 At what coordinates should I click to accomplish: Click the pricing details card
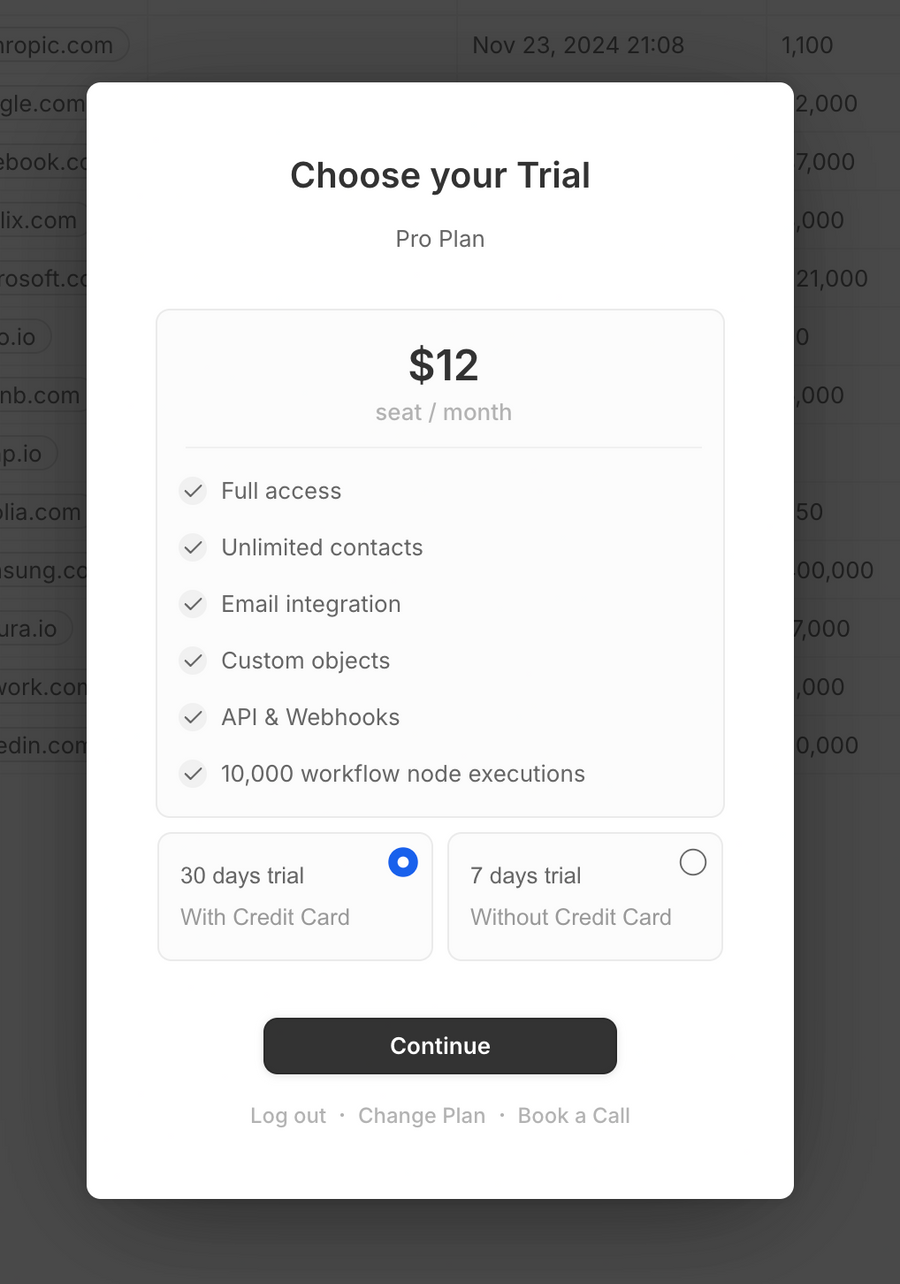pyautogui.click(x=440, y=562)
